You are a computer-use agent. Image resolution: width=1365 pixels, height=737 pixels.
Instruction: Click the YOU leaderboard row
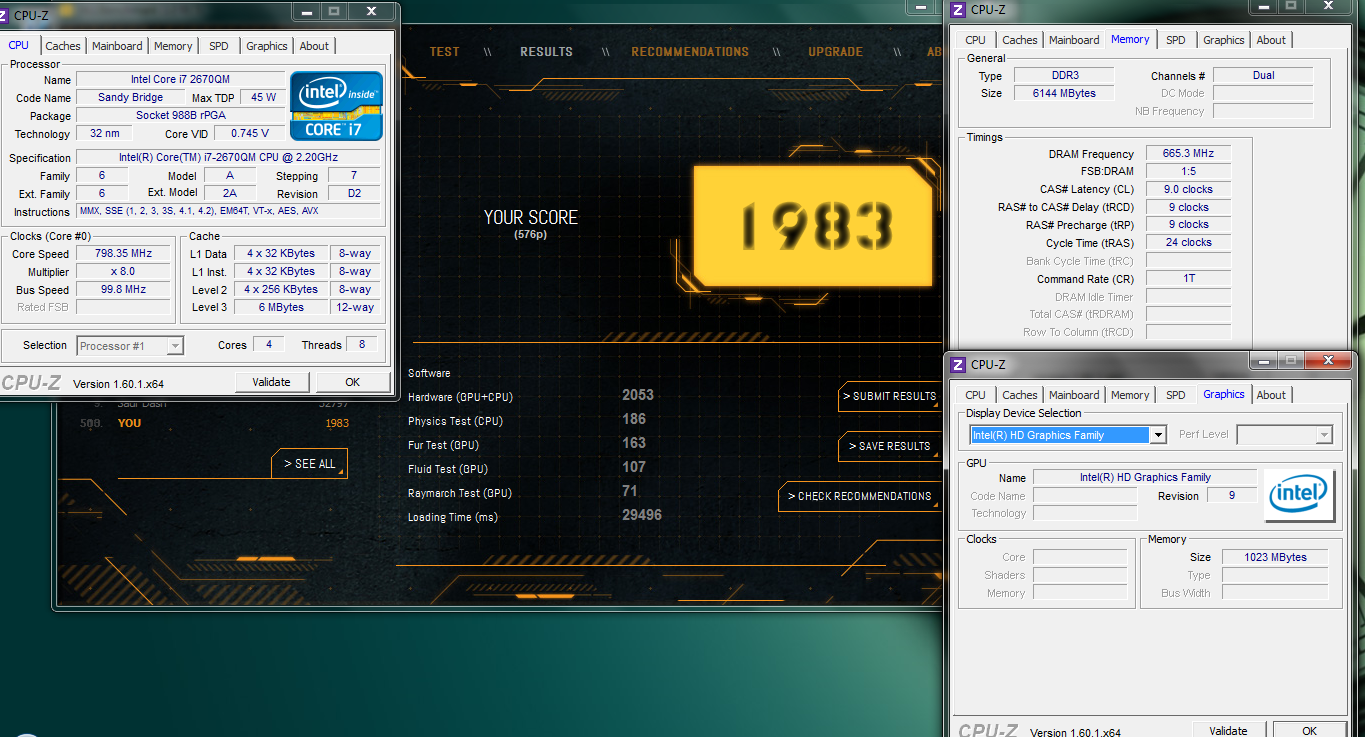click(x=214, y=423)
